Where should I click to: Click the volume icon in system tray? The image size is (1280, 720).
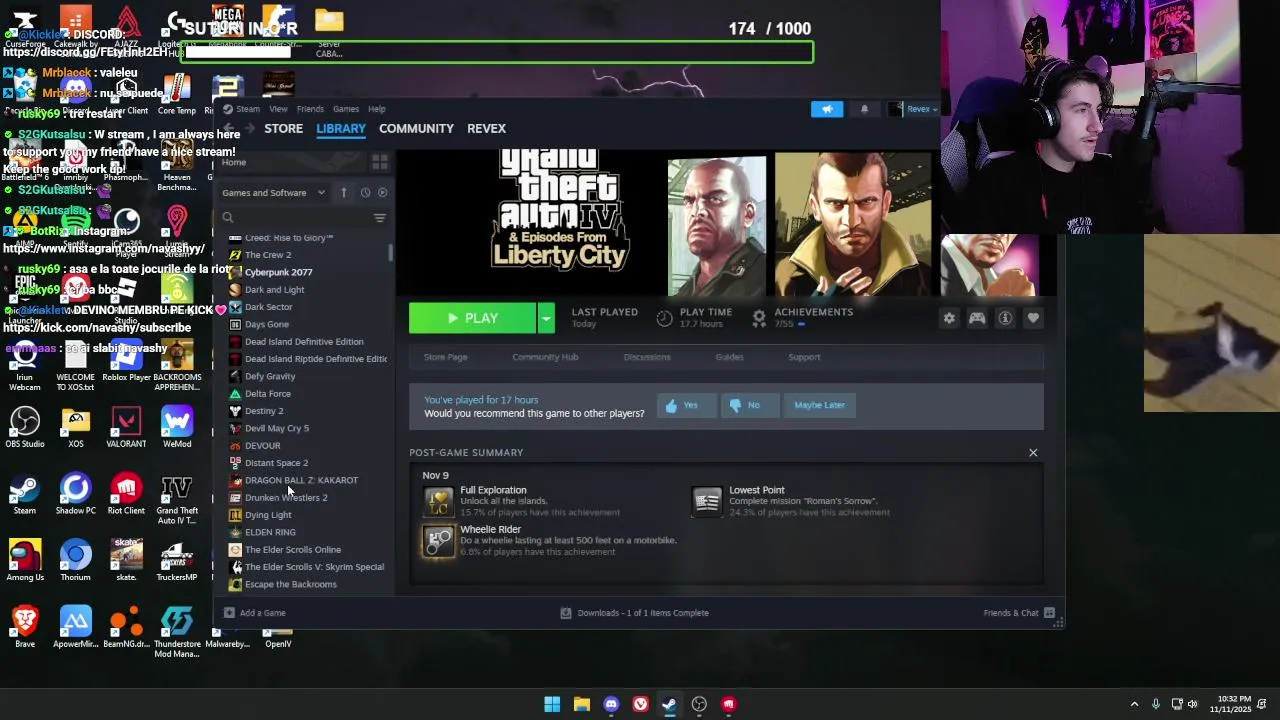point(1195,704)
